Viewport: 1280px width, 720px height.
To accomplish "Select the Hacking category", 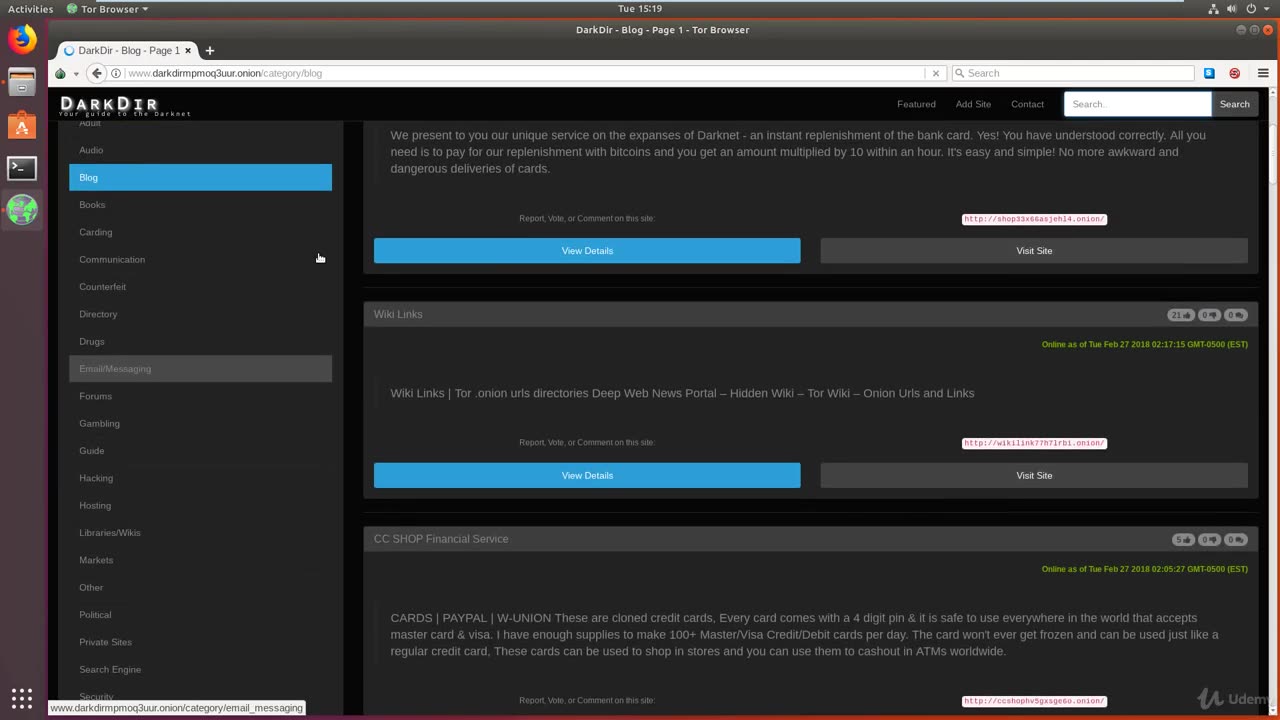I will (200, 478).
